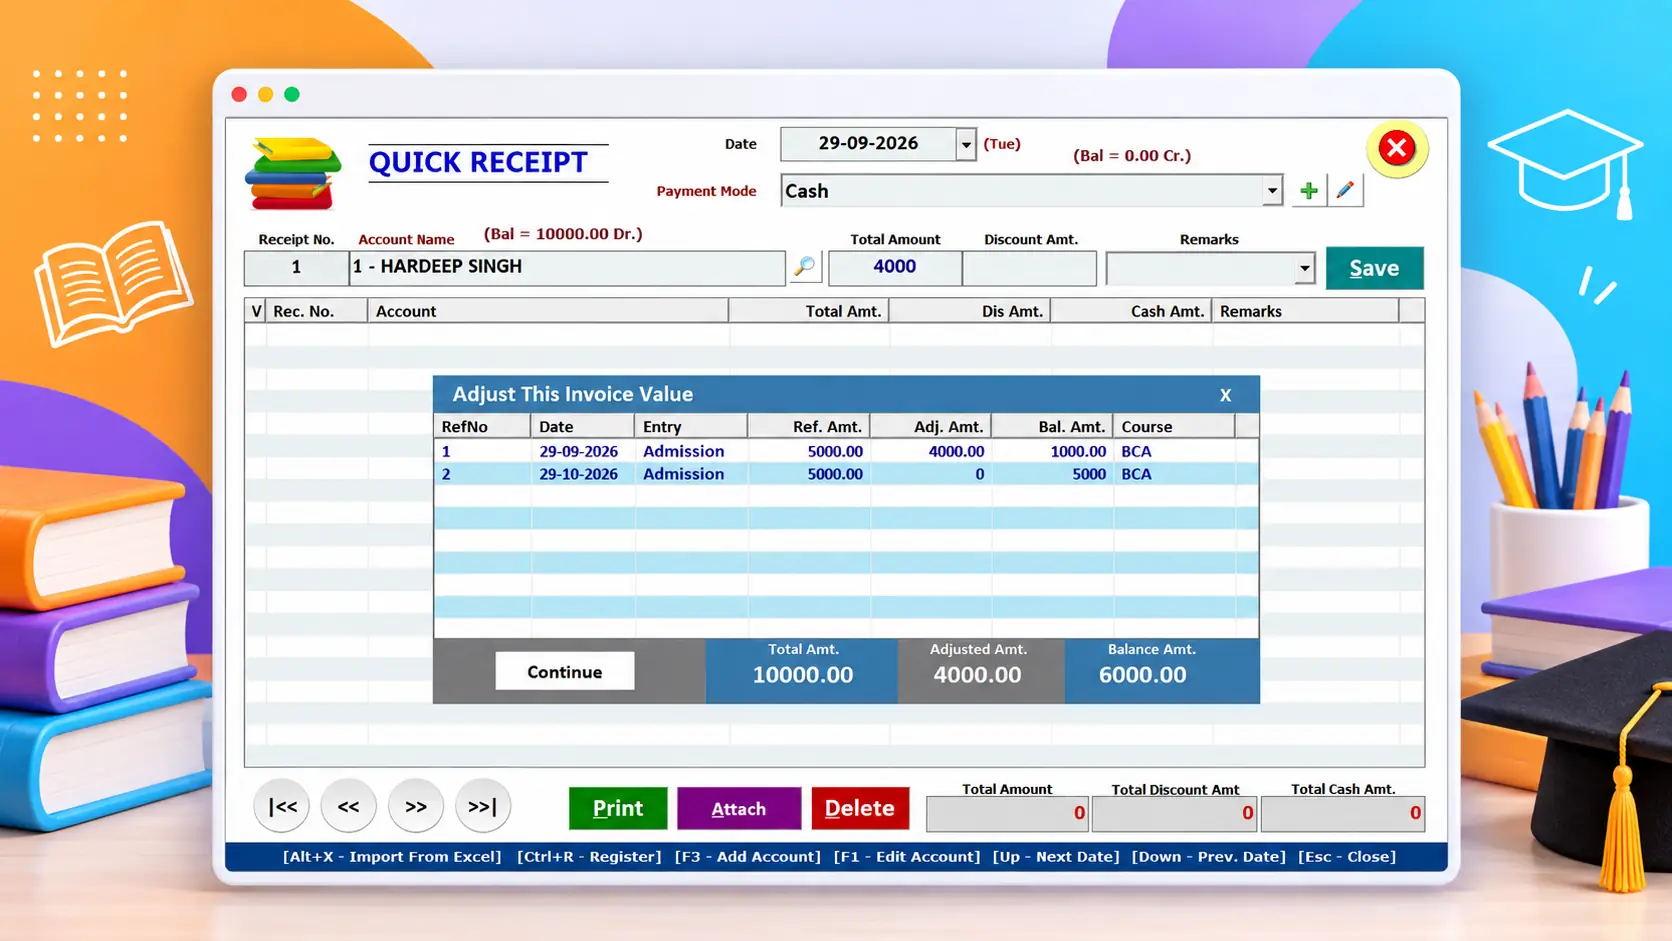
Task: Click the Total Discount Amt field
Action: click(x=1175, y=814)
